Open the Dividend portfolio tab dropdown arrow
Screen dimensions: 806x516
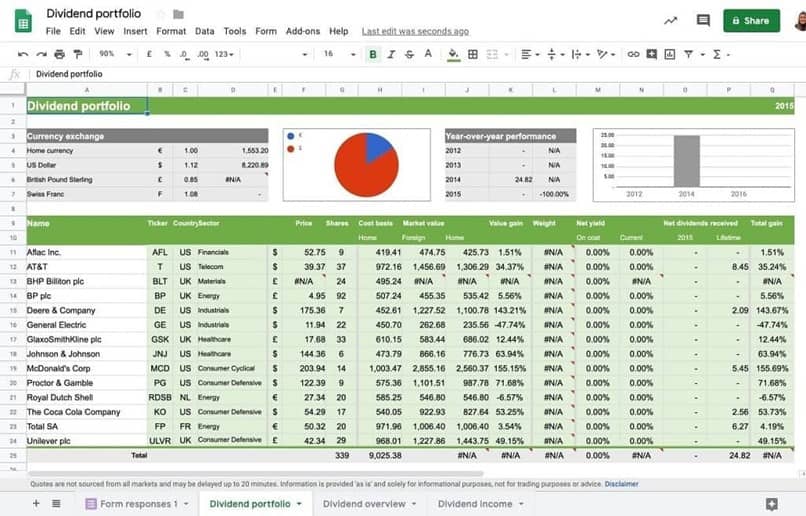click(299, 504)
